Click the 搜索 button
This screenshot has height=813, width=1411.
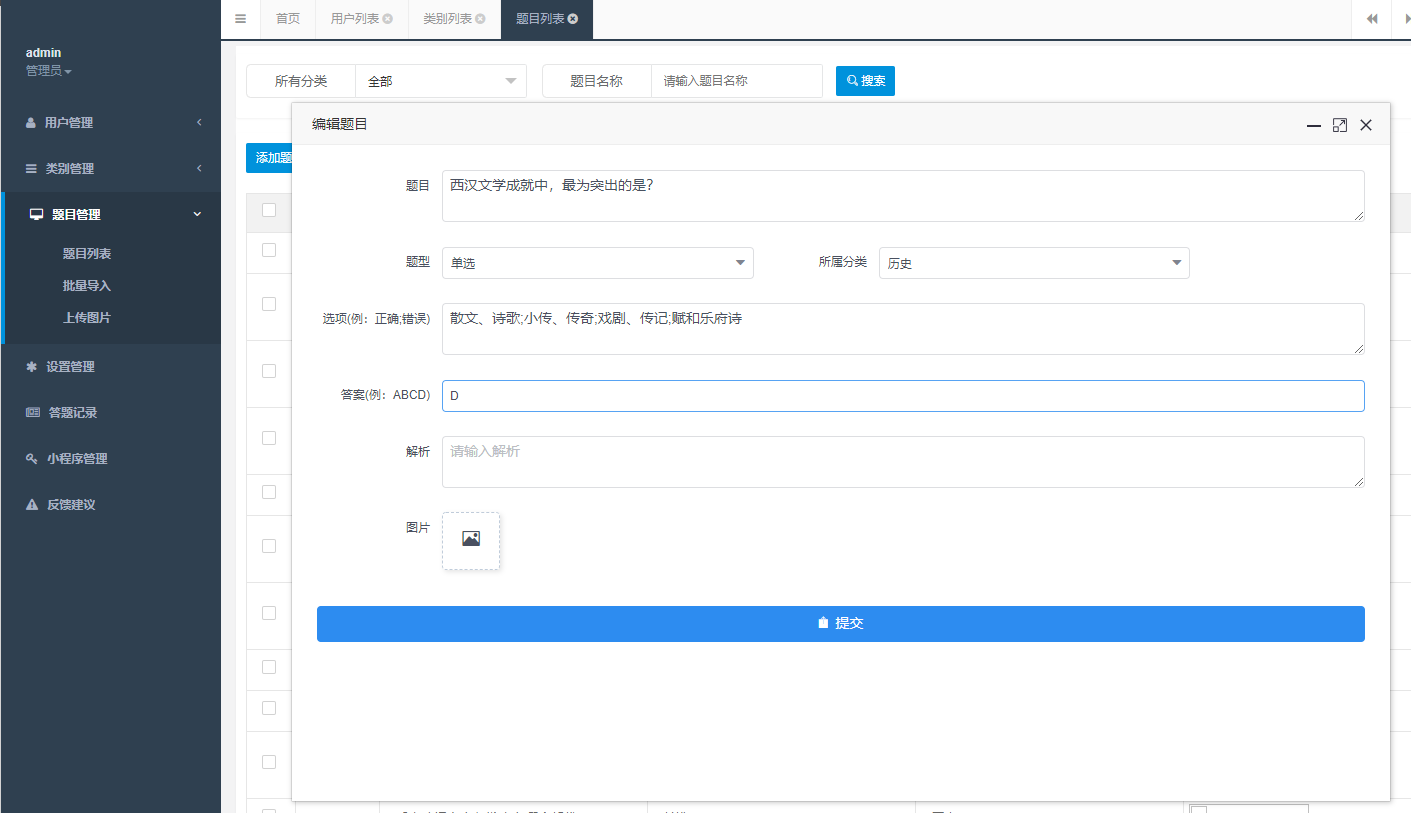(x=865, y=81)
